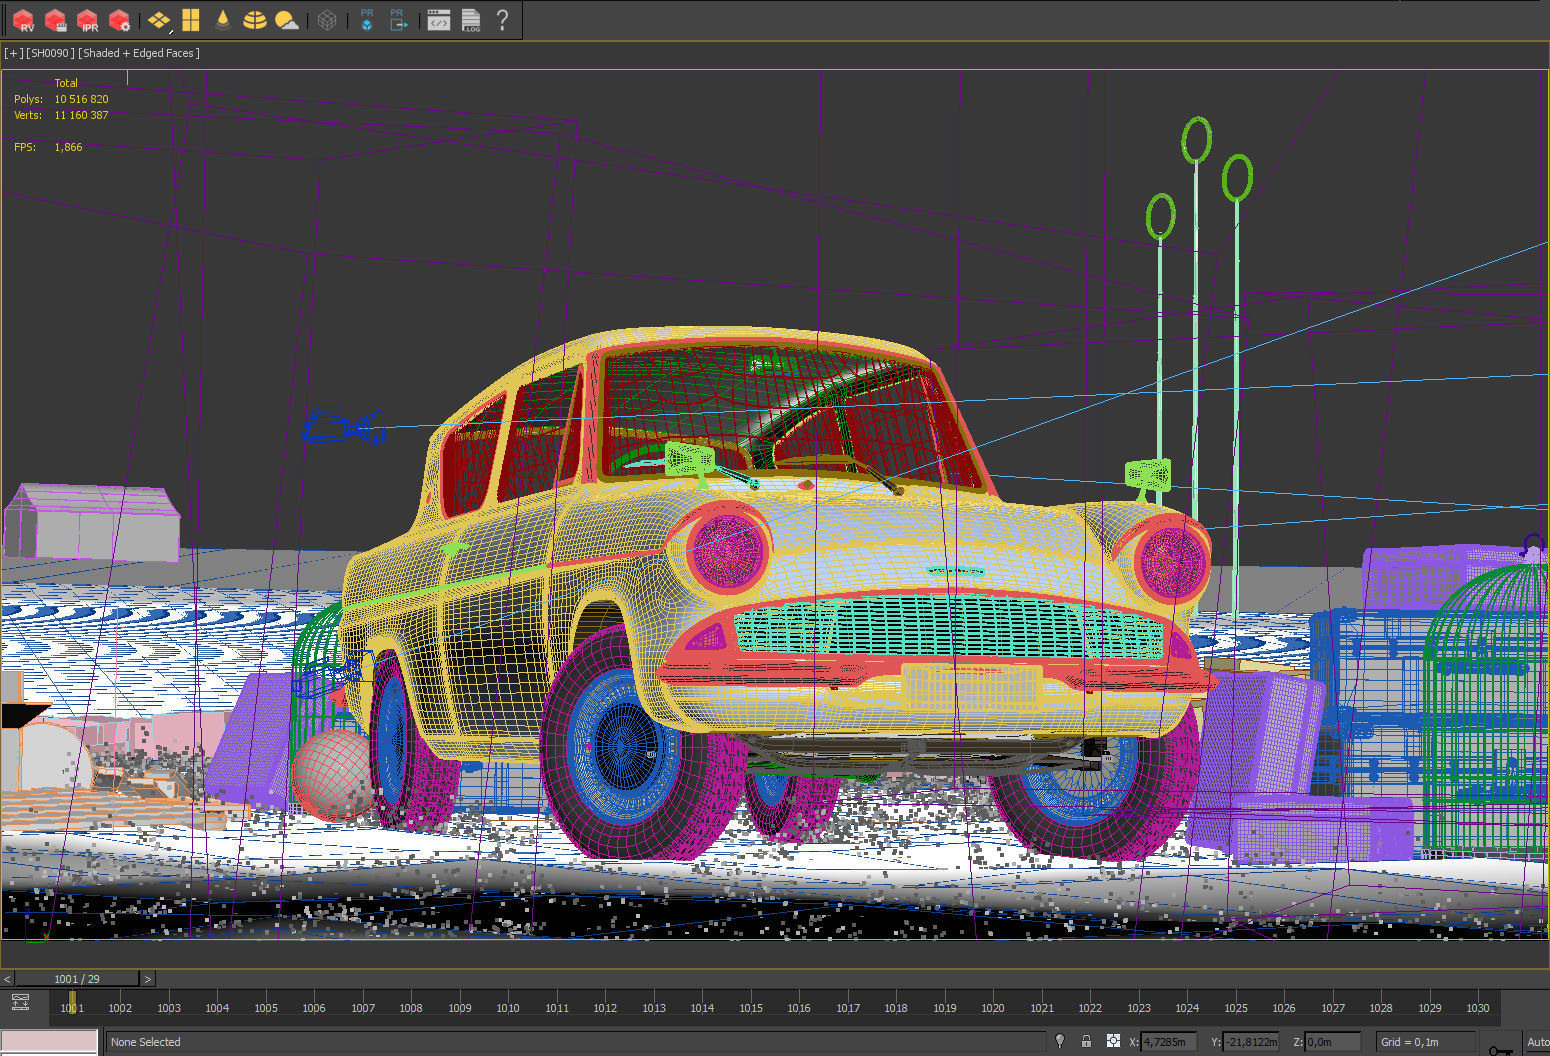Click the car's teal front grille
This screenshot has height=1056, width=1550.
[x=948, y=626]
